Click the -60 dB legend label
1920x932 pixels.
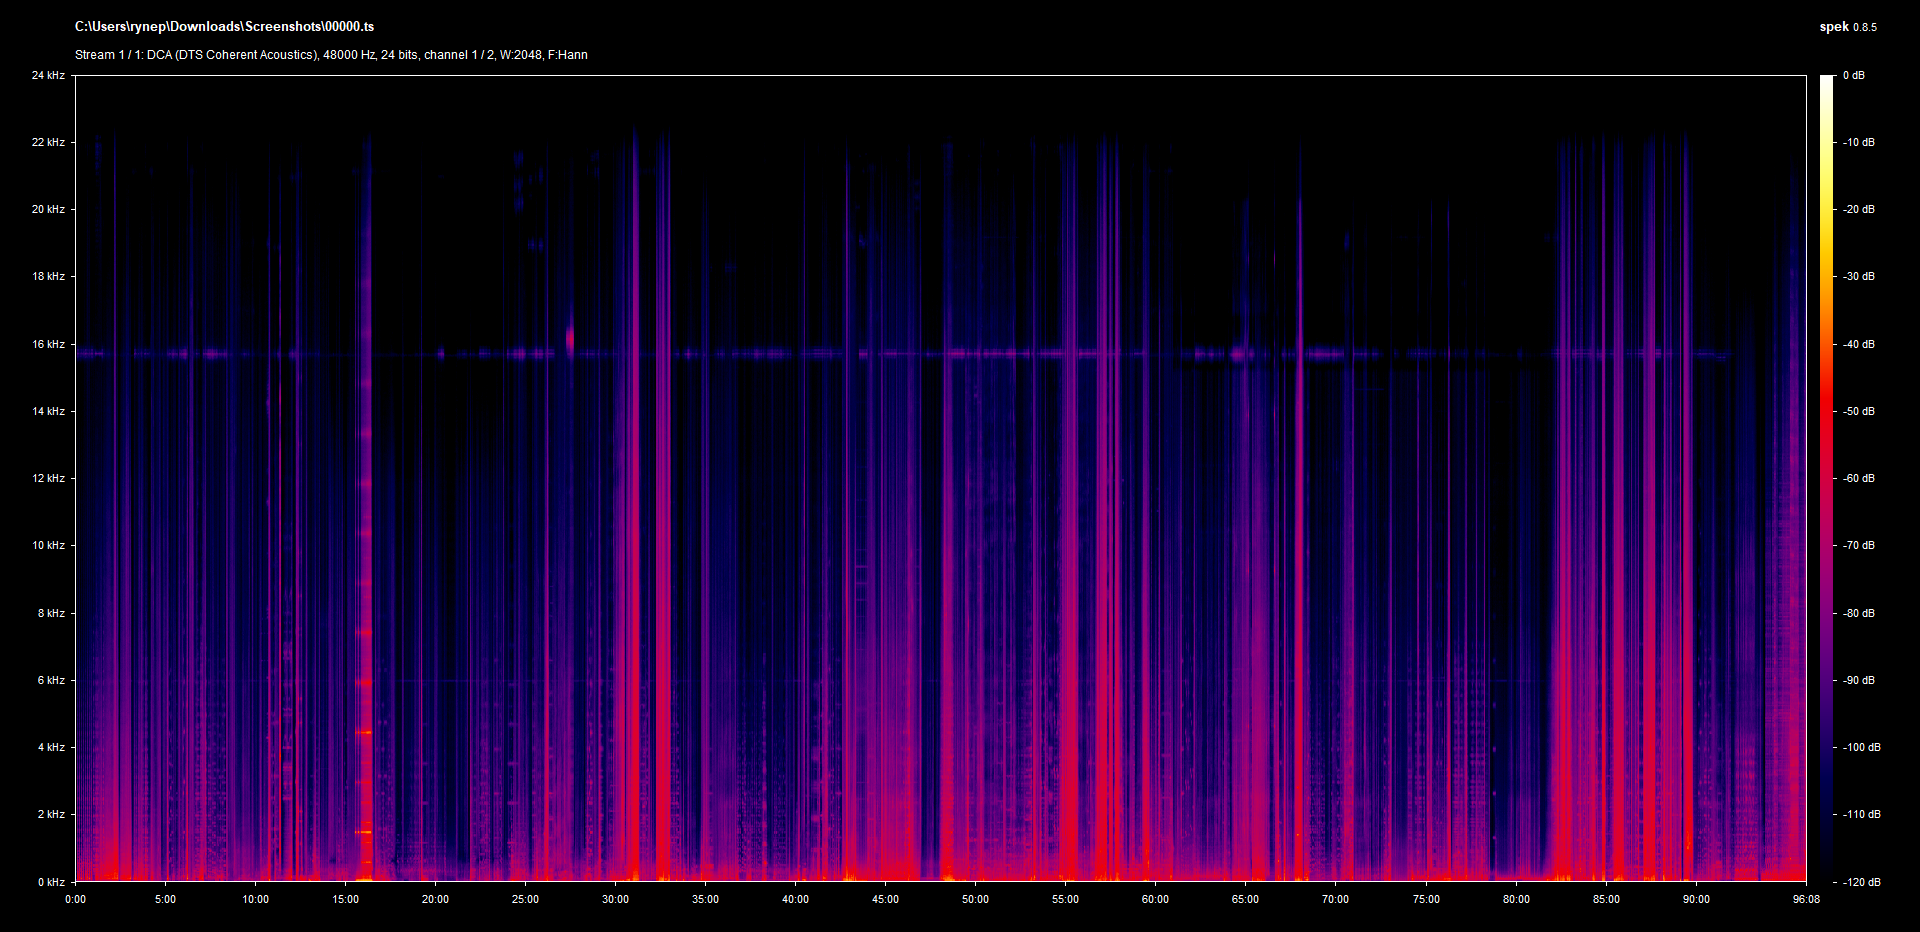click(1859, 478)
